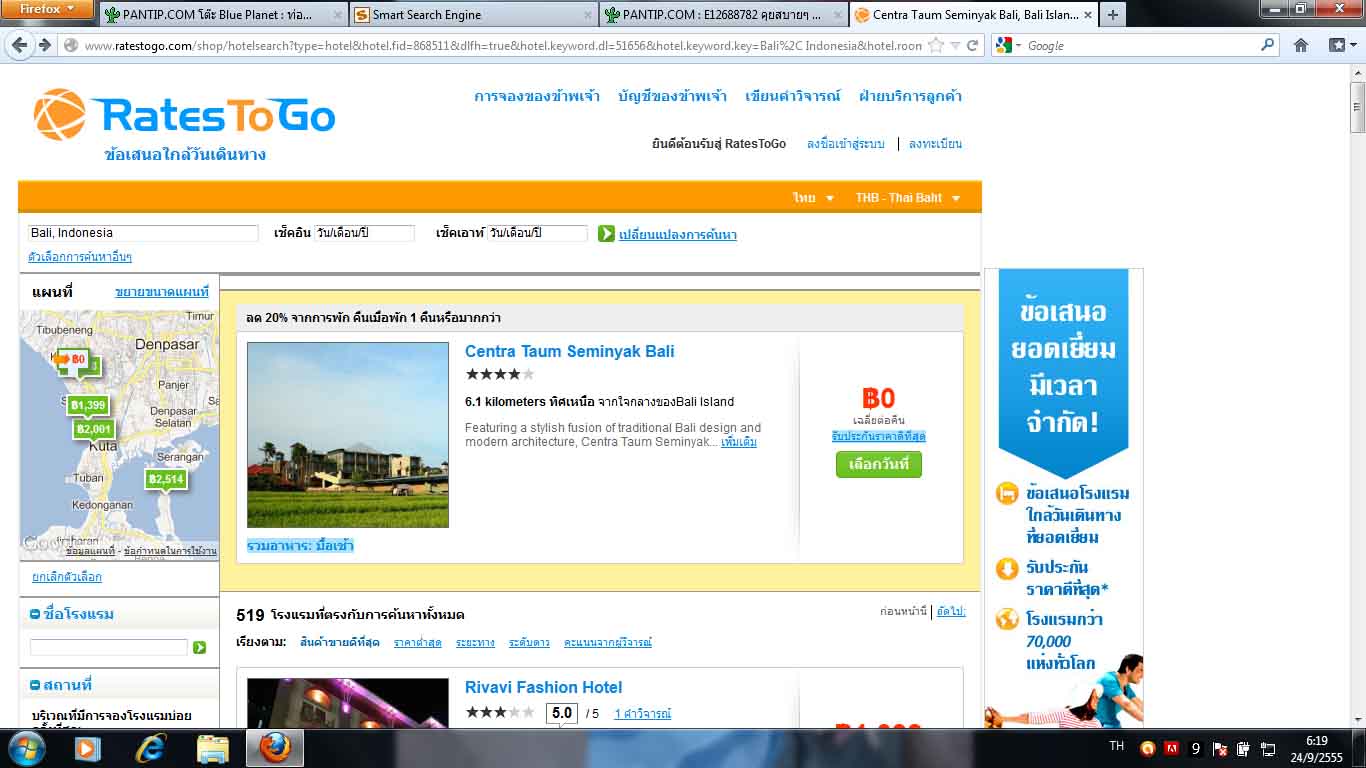This screenshot has height=768, width=1366.
Task: Open the Firefox home page icon
Action: coord(1301,45)
